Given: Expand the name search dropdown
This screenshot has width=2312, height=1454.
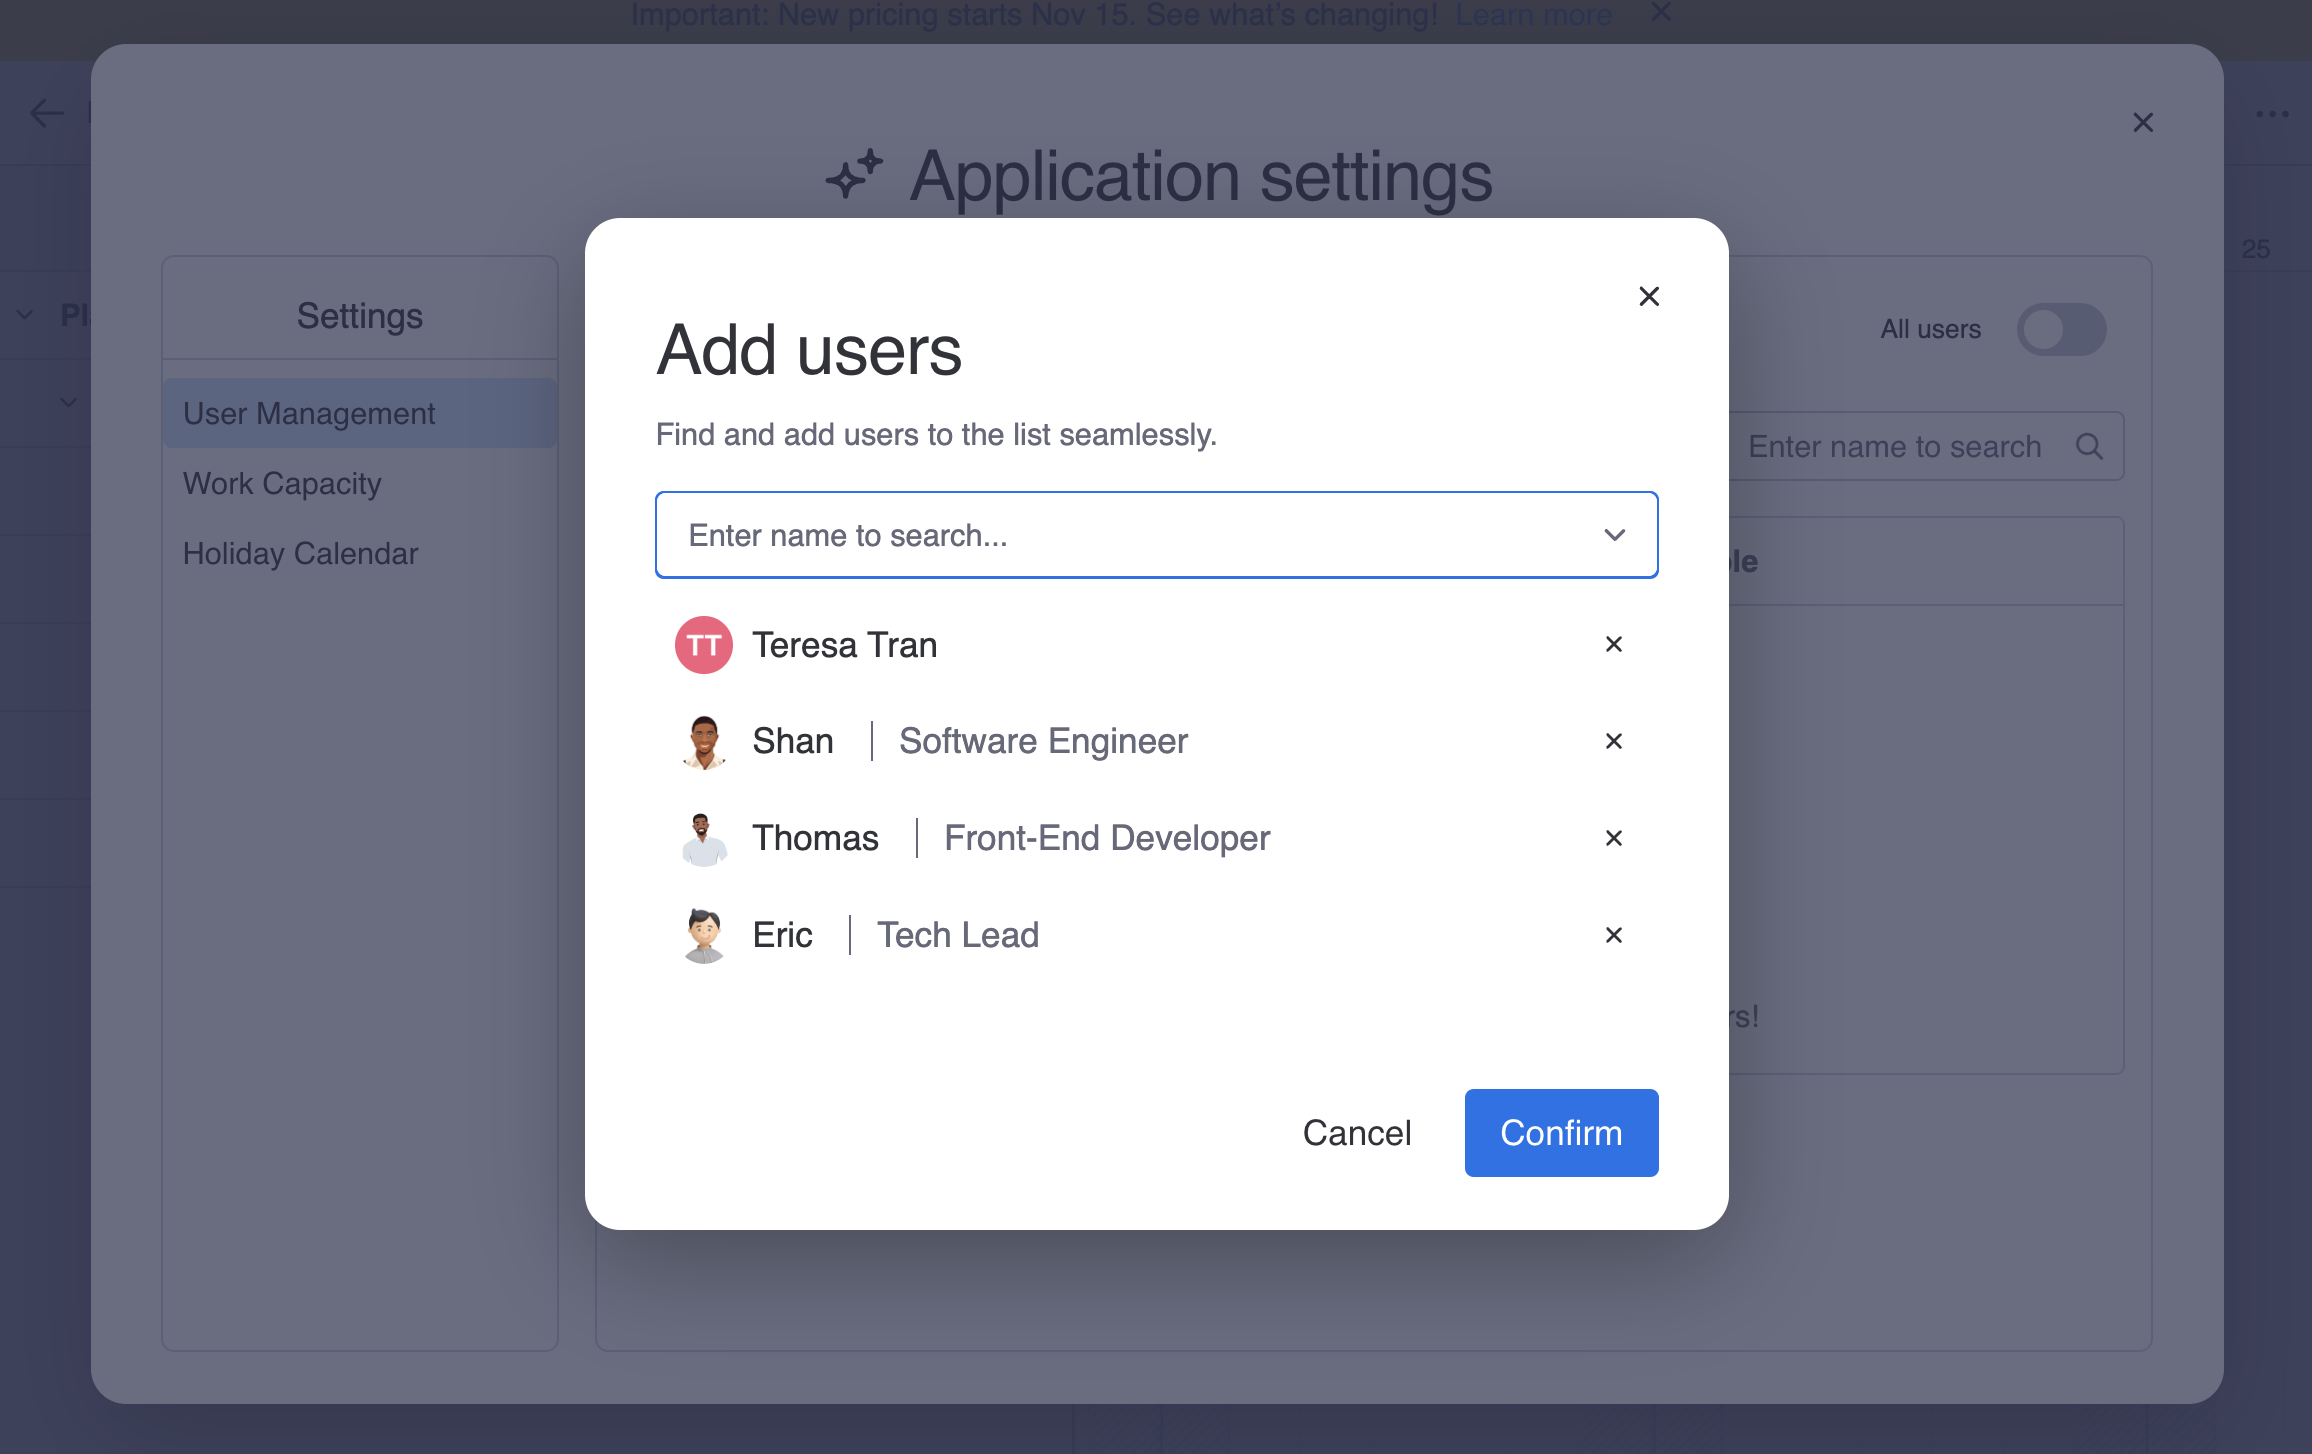Looking at the screenshot, I should (x=1615, y=534).
